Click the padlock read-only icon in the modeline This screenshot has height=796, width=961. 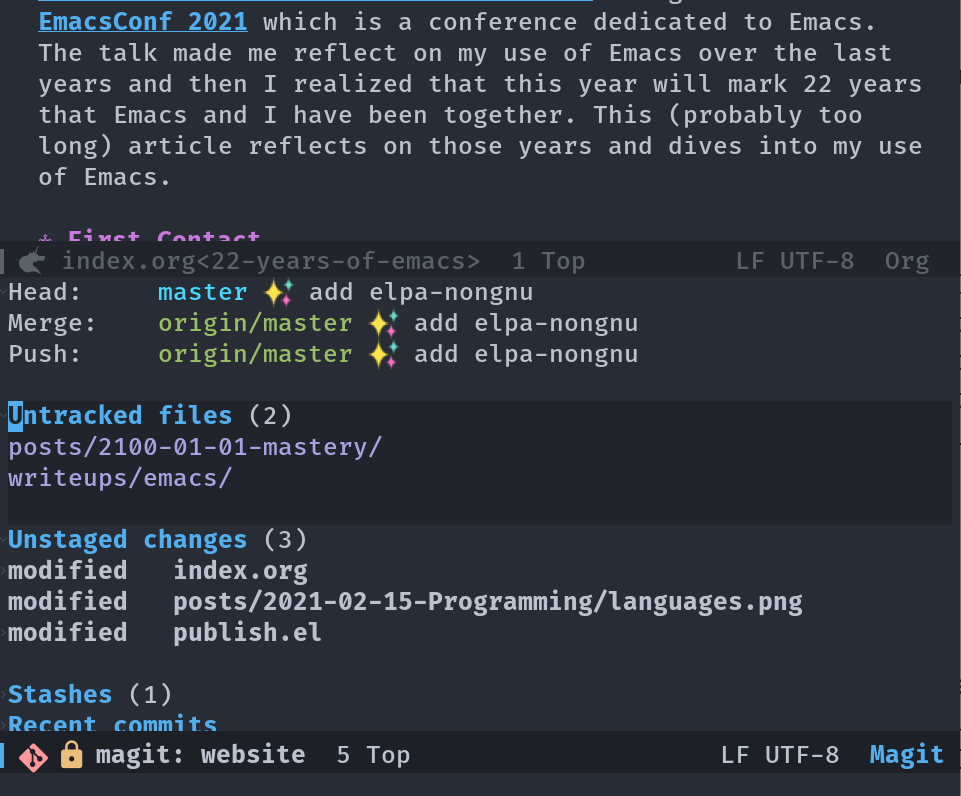click(x=72, y=754)
